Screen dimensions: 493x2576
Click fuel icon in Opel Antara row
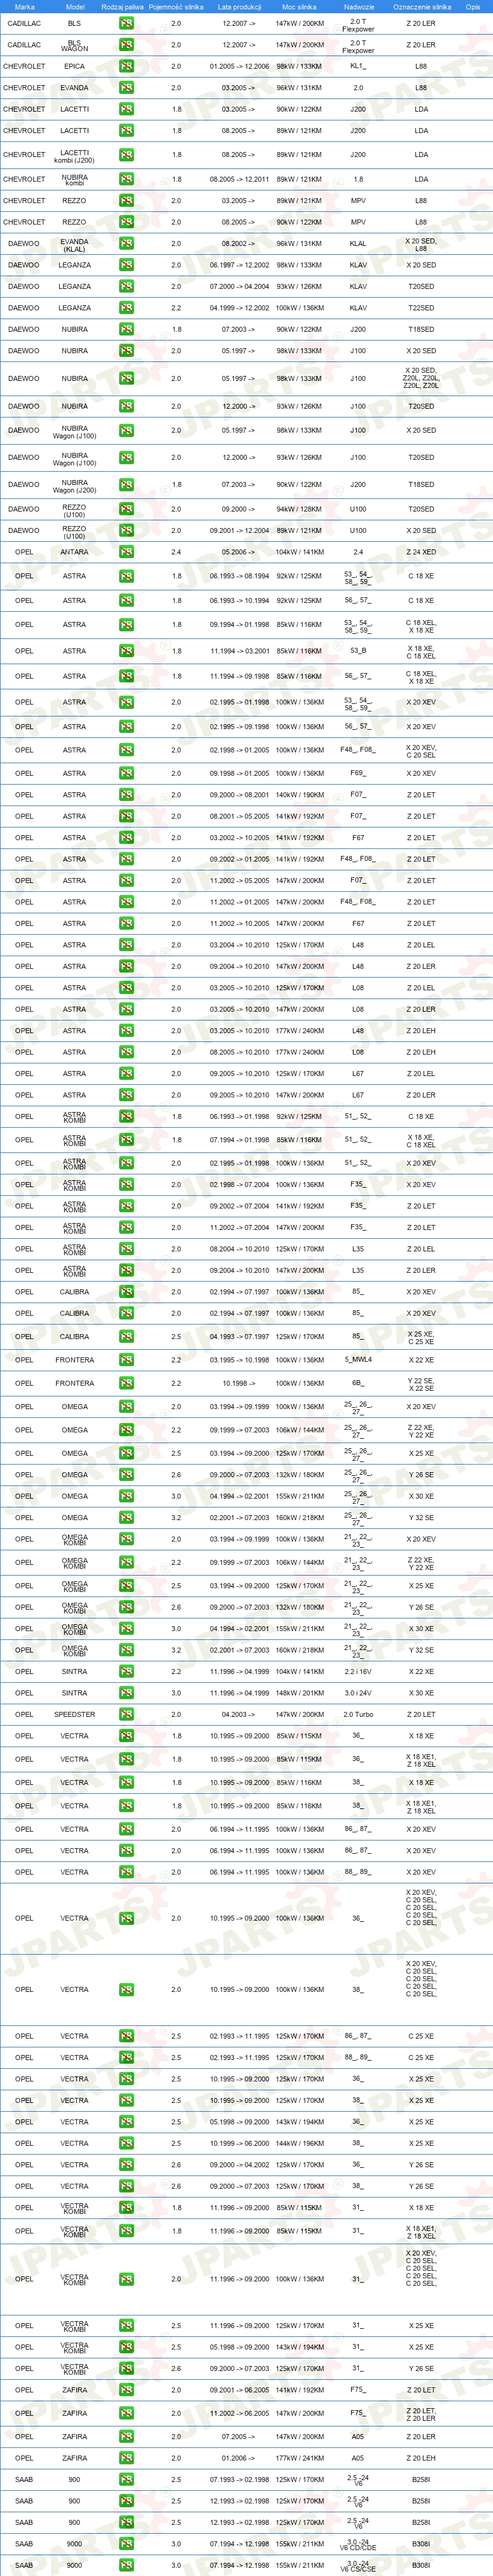tap(126, 552)
